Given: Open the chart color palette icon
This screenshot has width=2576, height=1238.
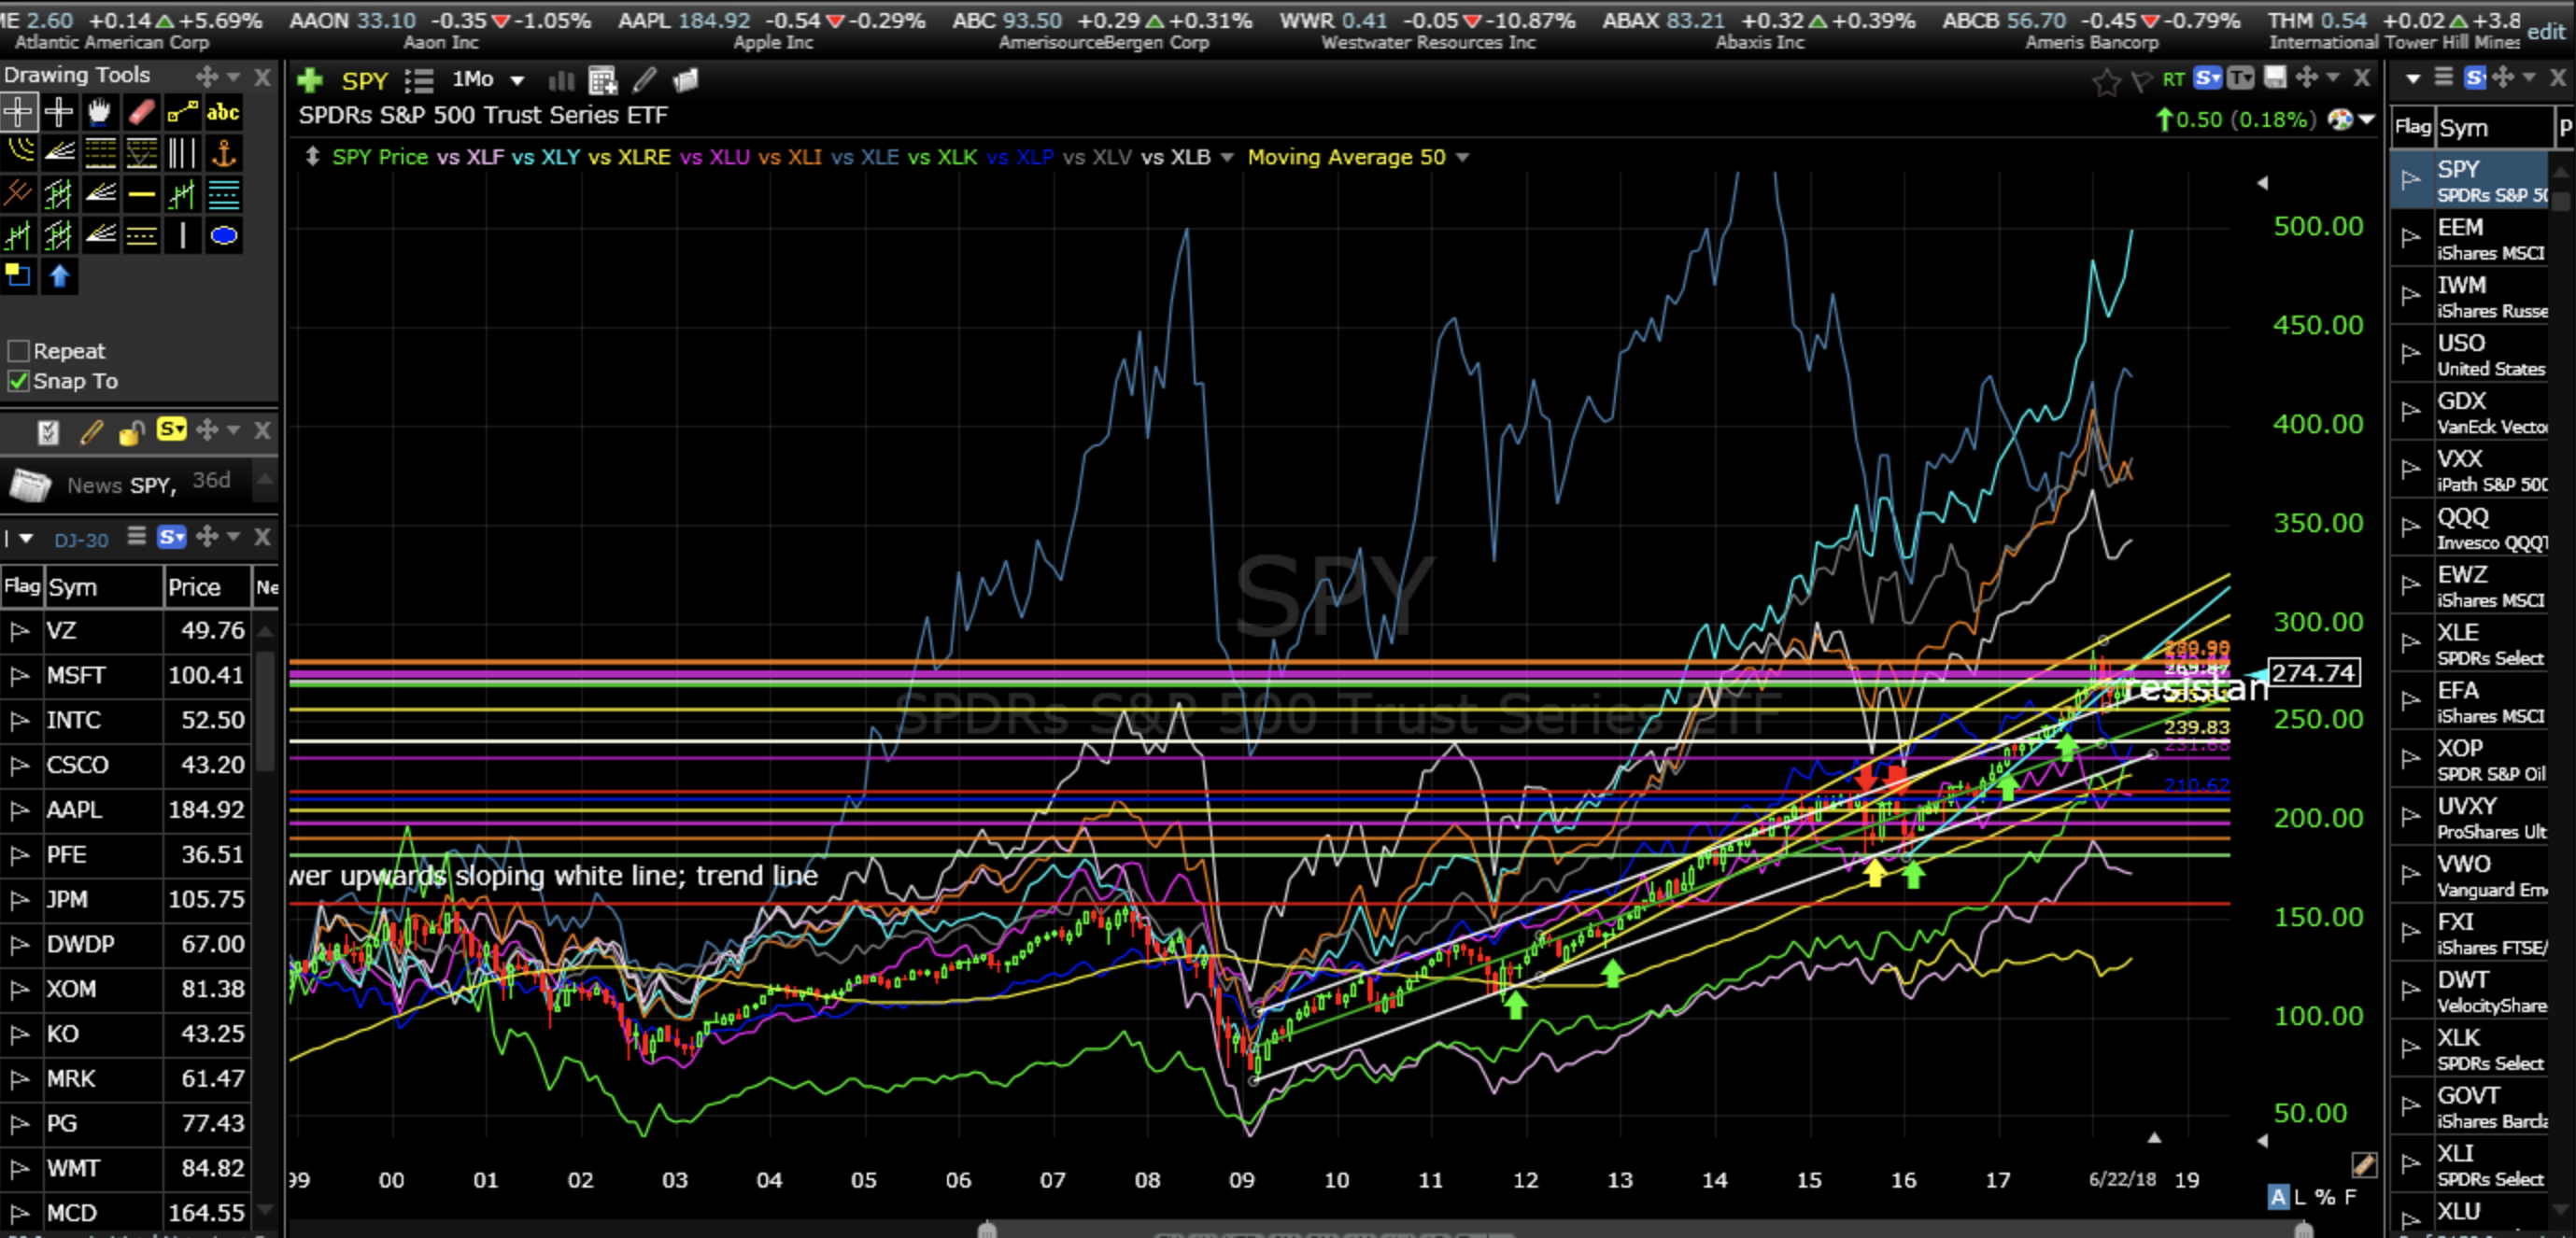Looking at the screenshot, I should coord(2340,120).
